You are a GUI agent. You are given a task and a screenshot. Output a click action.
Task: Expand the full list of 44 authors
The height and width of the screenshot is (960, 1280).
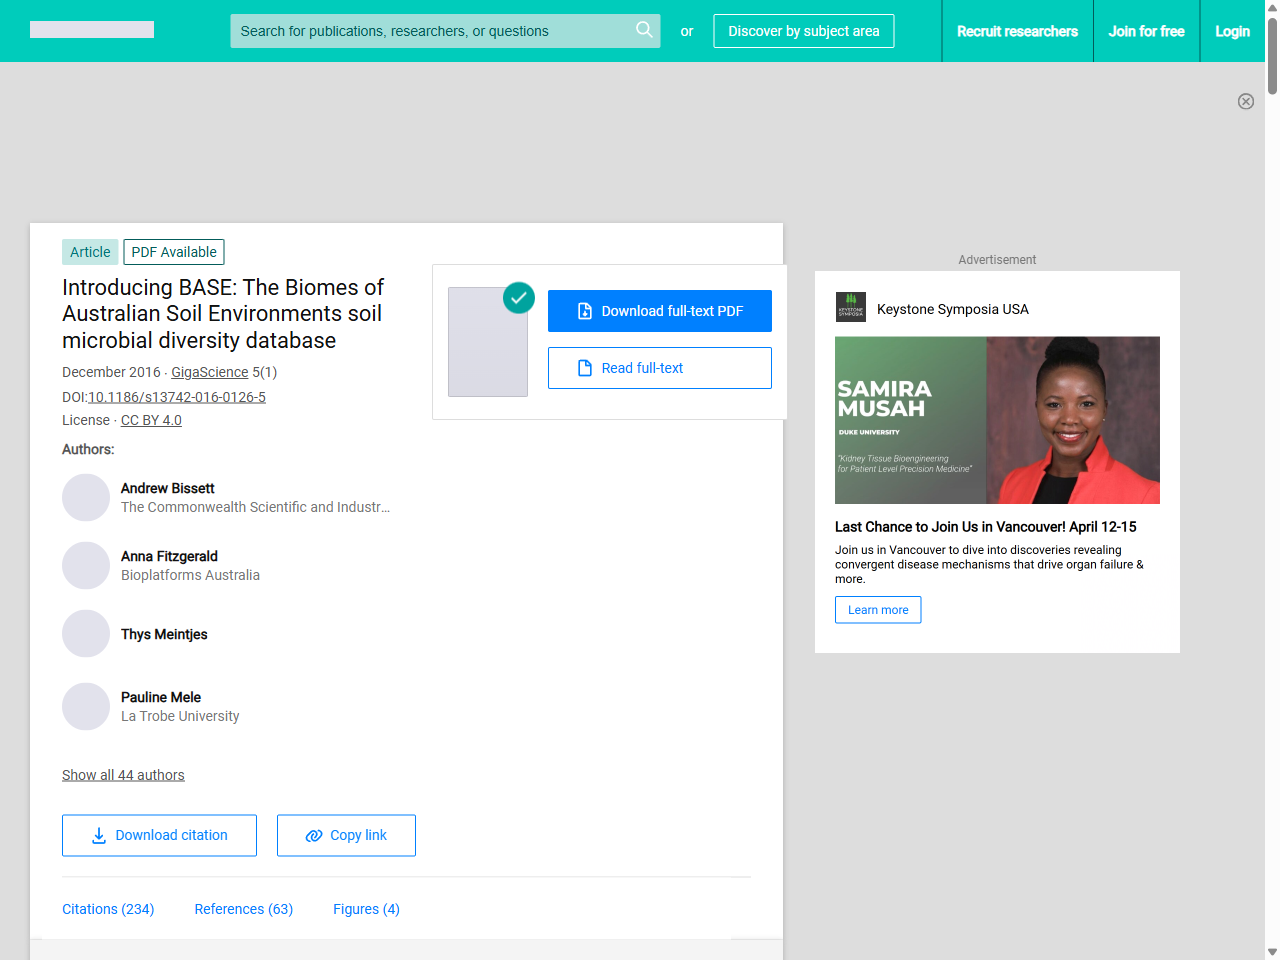click(123, 775)
